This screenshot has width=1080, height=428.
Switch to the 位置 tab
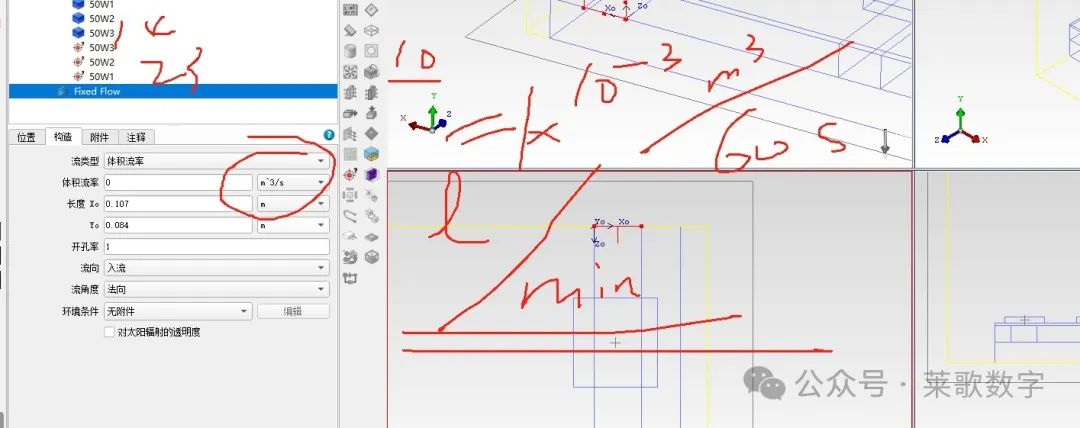pyautogui.click(x=26, y=137)
